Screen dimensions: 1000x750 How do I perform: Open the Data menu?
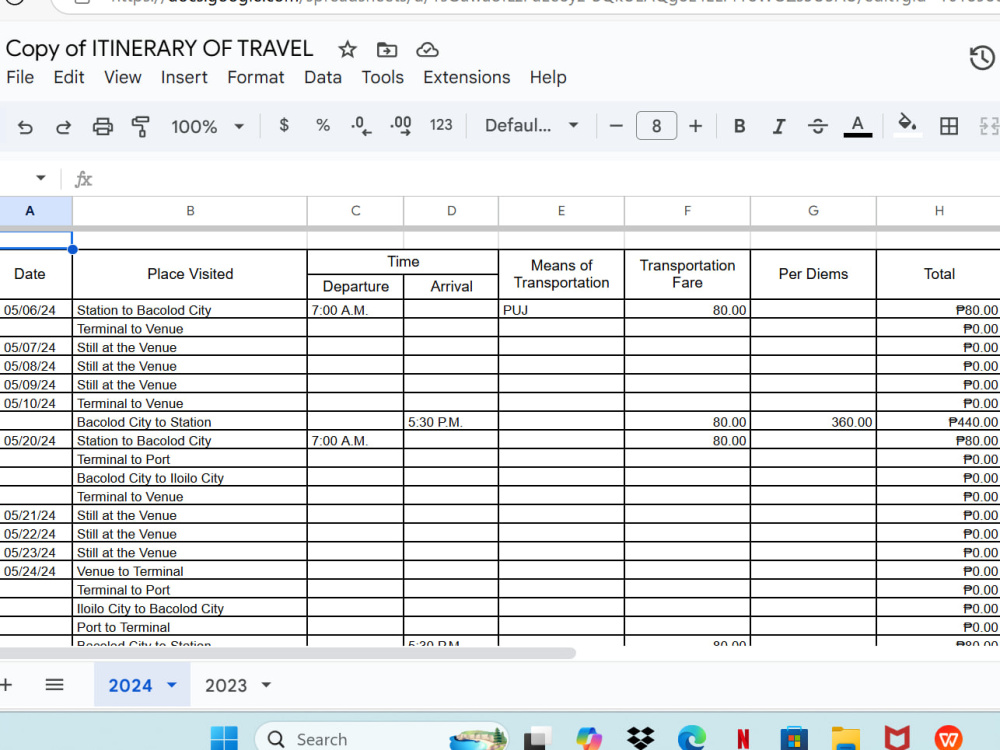tap(323, 77)
